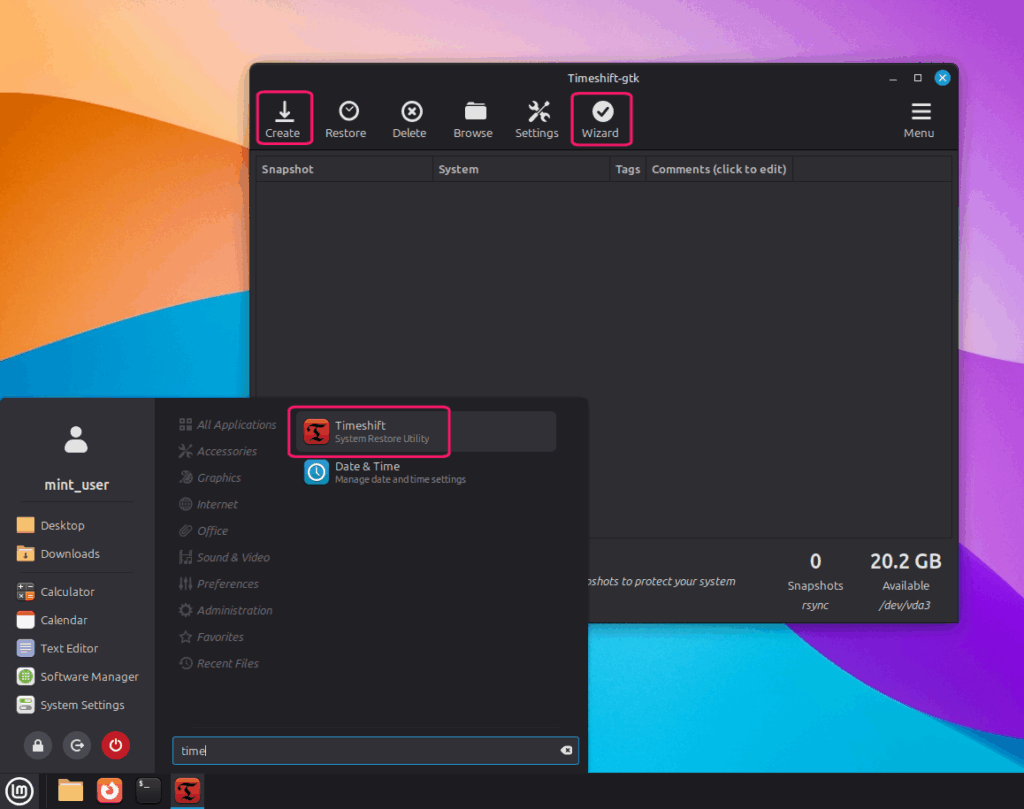Launch the Wizard from the toolbar
Screen dimensions: 1024x809
[601, 119]
